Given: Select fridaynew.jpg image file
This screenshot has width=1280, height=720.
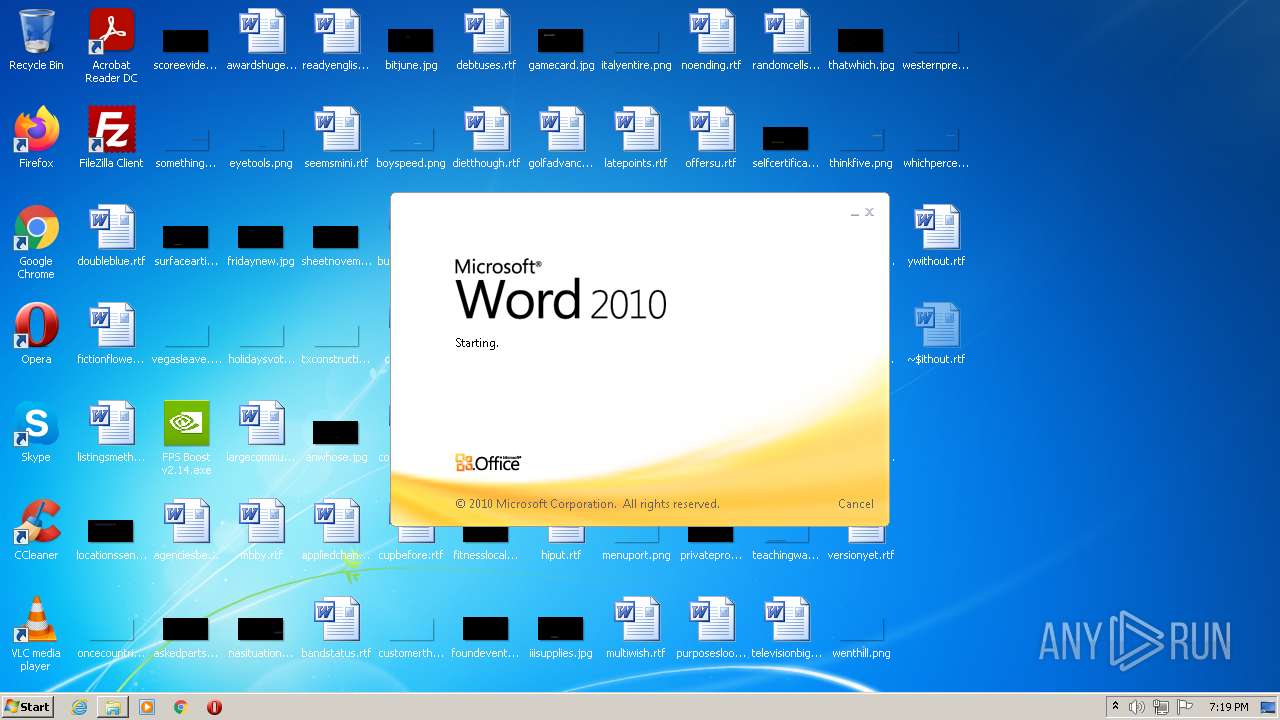Looking at the screenshot, I should tap(261, 237).
